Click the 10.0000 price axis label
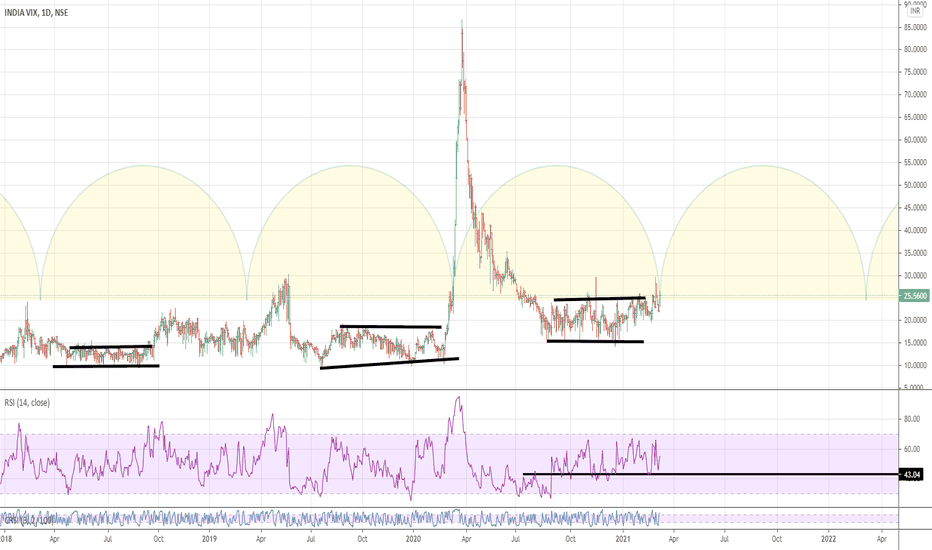This screenshot has width=932, height=550. tap(915, 365)
